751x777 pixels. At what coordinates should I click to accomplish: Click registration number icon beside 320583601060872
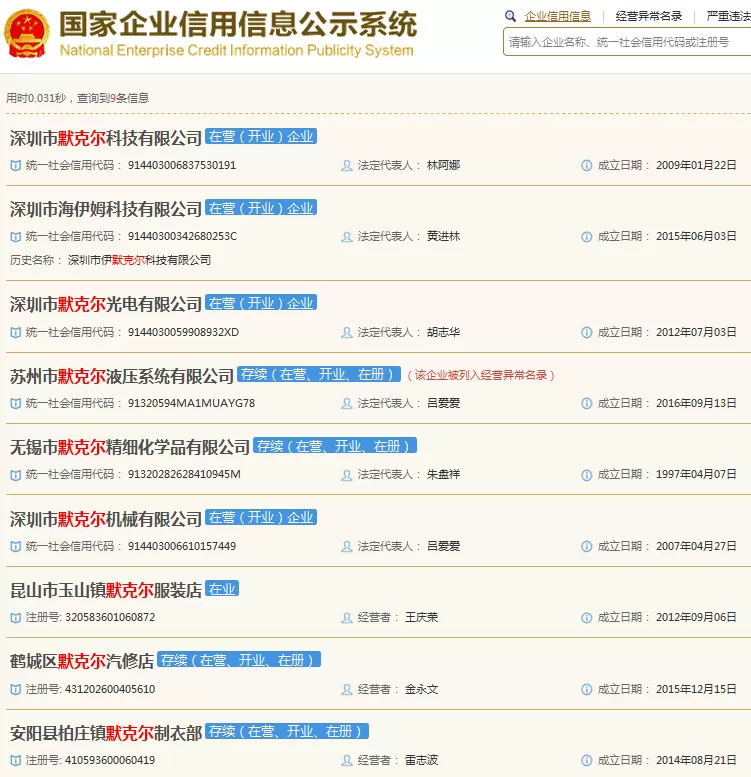16,617
